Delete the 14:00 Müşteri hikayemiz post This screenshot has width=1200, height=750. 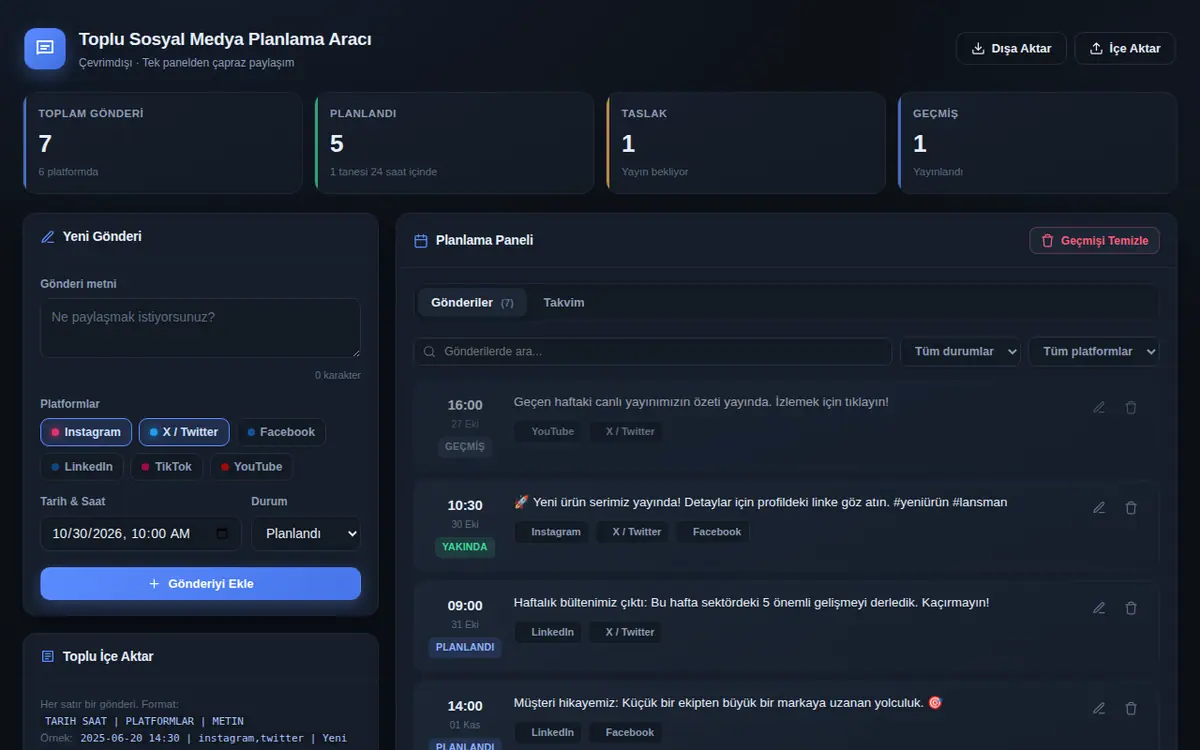coord(1131,708)
